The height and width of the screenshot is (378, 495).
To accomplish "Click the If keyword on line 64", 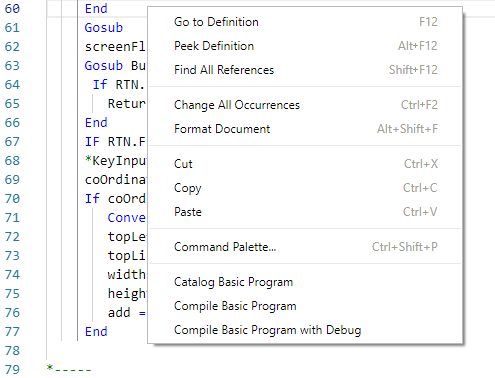I will coord(100,85).
